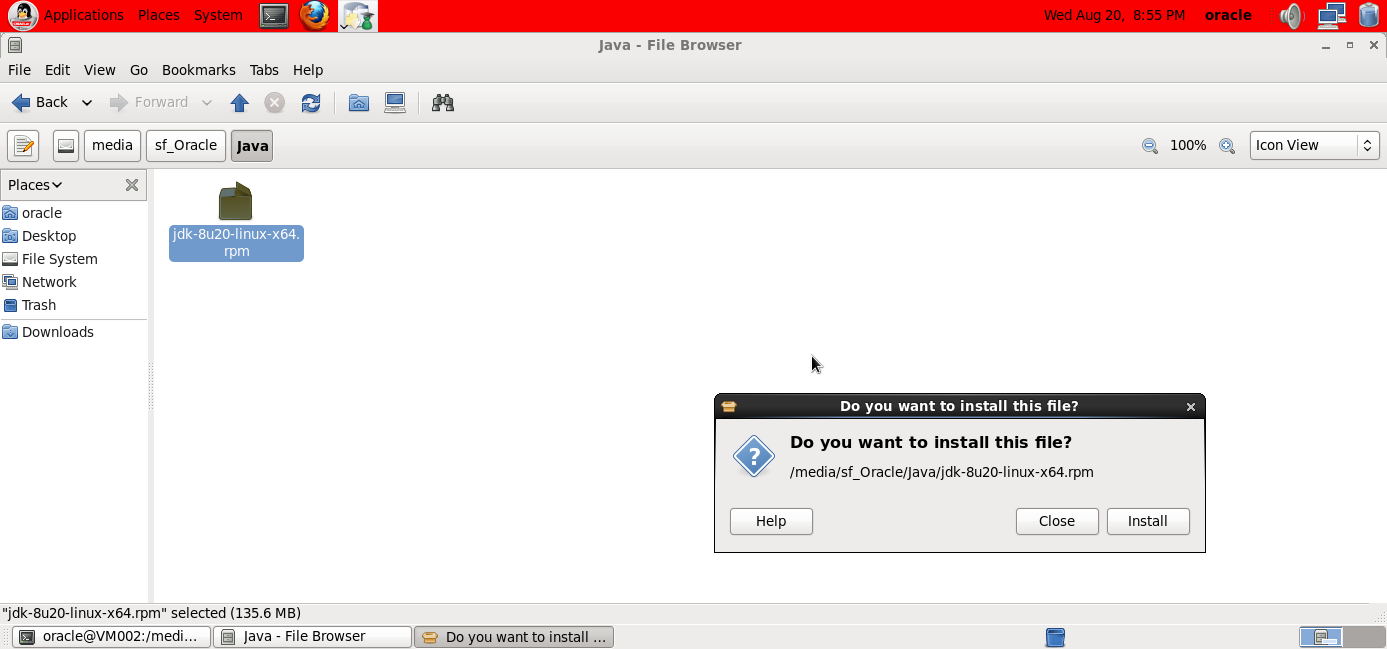Viewport: 1387px width, 649px height.
Task: Switch to oracle@VM002 terminal taskbar entry
Action: [x=112, y=637]
